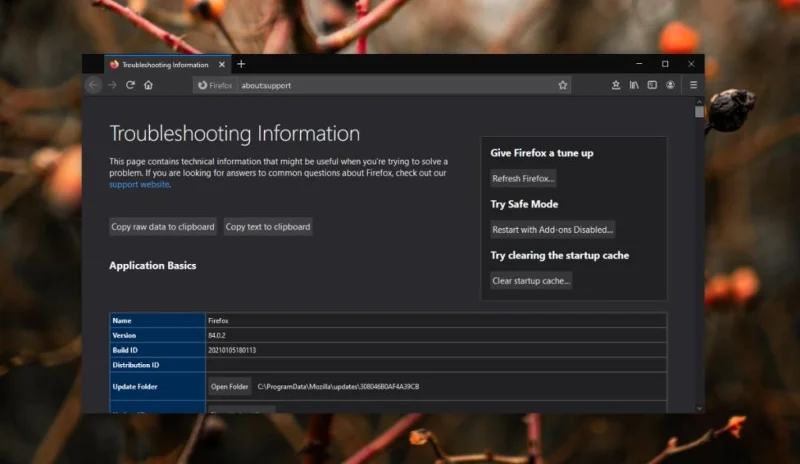Click the Application Basics heading
This screenshot has height=464, width=800.
(153, 265)
